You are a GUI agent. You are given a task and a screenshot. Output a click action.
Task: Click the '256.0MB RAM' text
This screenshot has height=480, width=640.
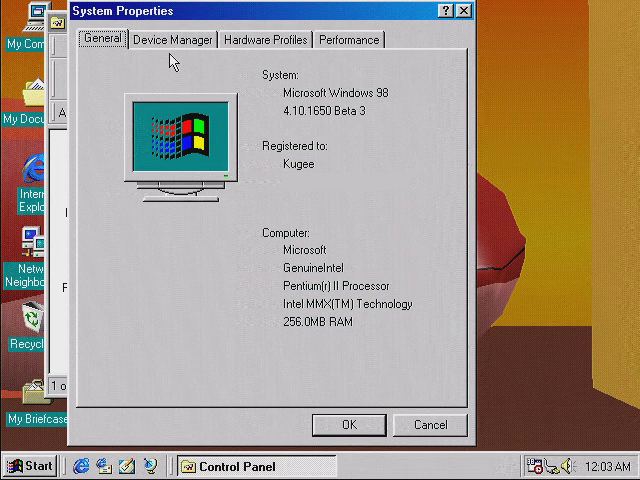coord(318,322)
